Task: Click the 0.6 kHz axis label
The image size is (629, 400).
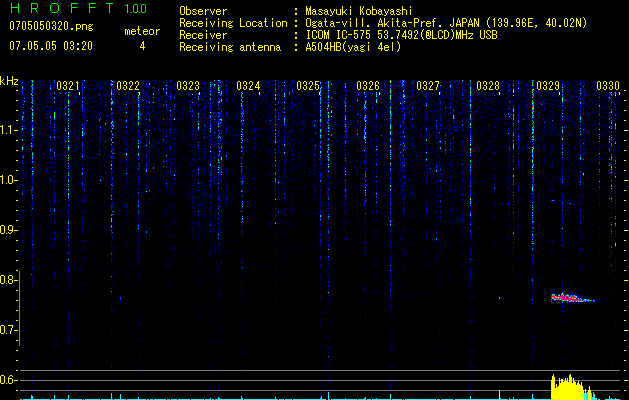Action: (8, 380)
